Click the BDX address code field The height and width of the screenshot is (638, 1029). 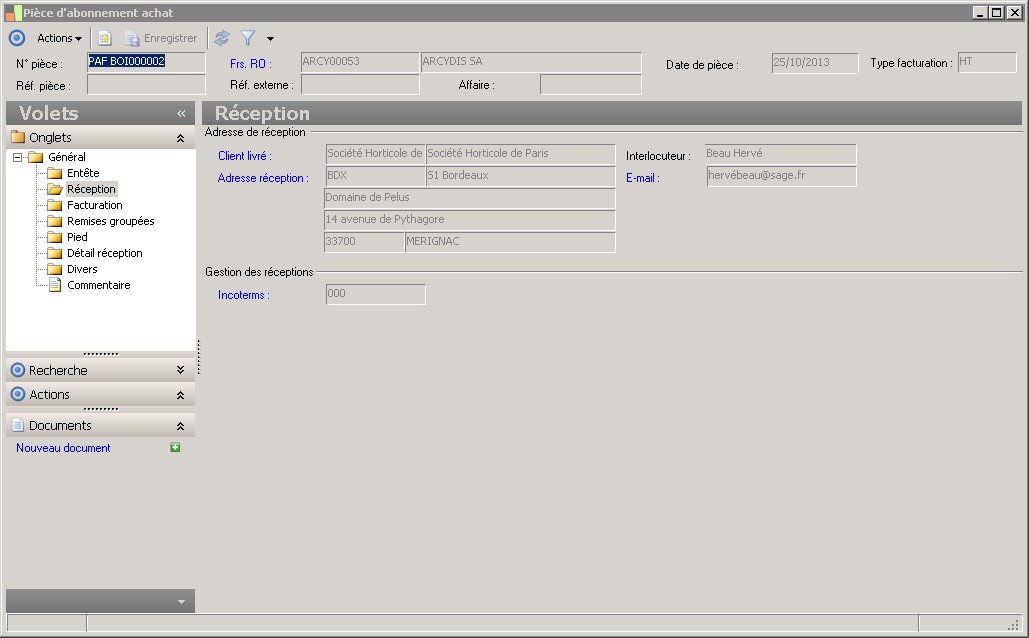click(x=375, y=176)
